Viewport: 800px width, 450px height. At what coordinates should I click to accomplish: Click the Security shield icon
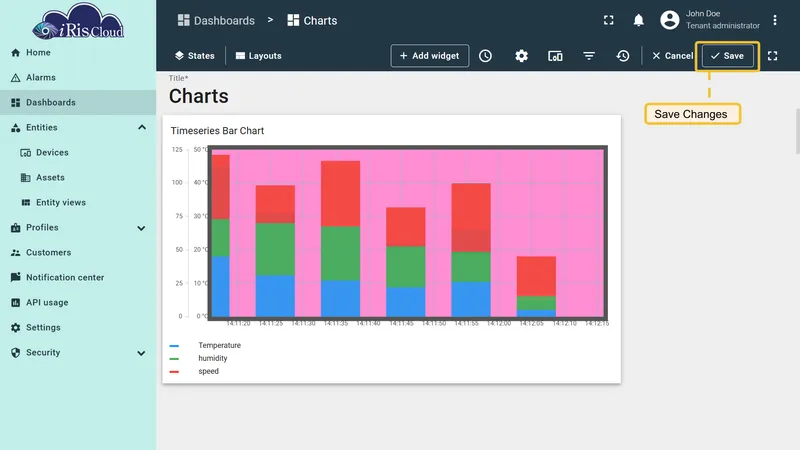[x=15, y=353]
